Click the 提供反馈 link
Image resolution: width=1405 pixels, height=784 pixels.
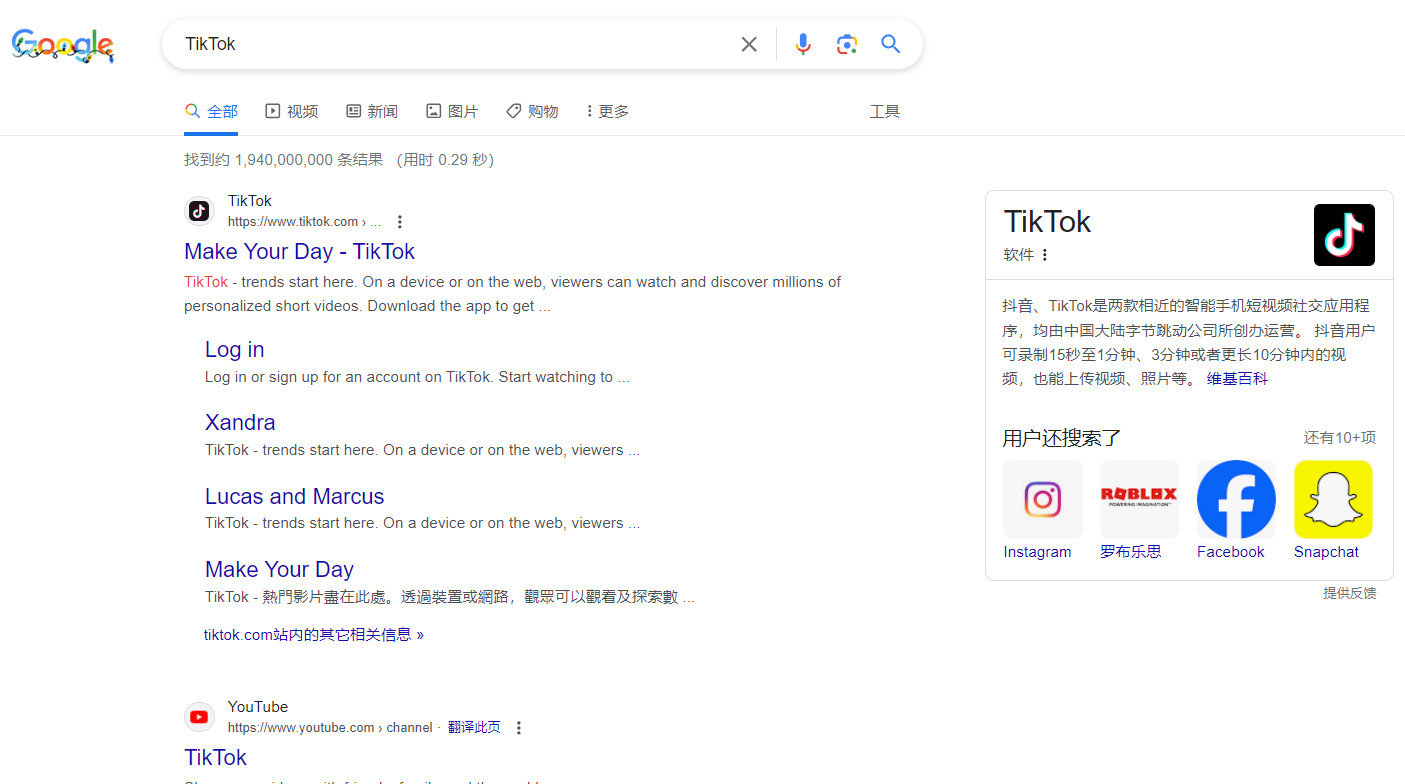pos(1350,593)
